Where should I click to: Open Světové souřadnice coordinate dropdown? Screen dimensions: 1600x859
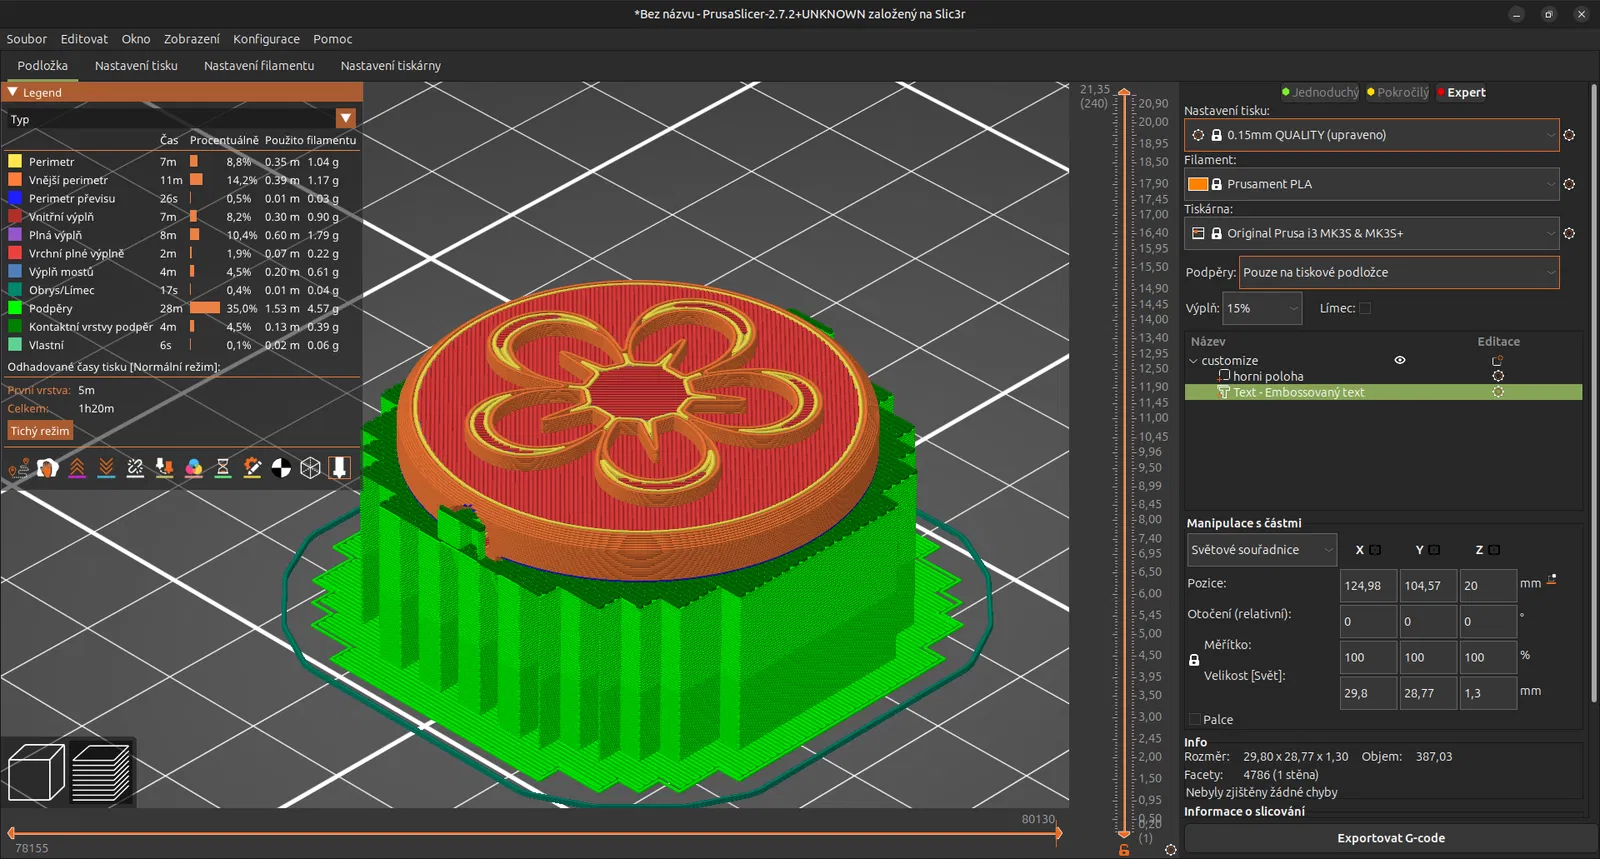[1262, 550]
